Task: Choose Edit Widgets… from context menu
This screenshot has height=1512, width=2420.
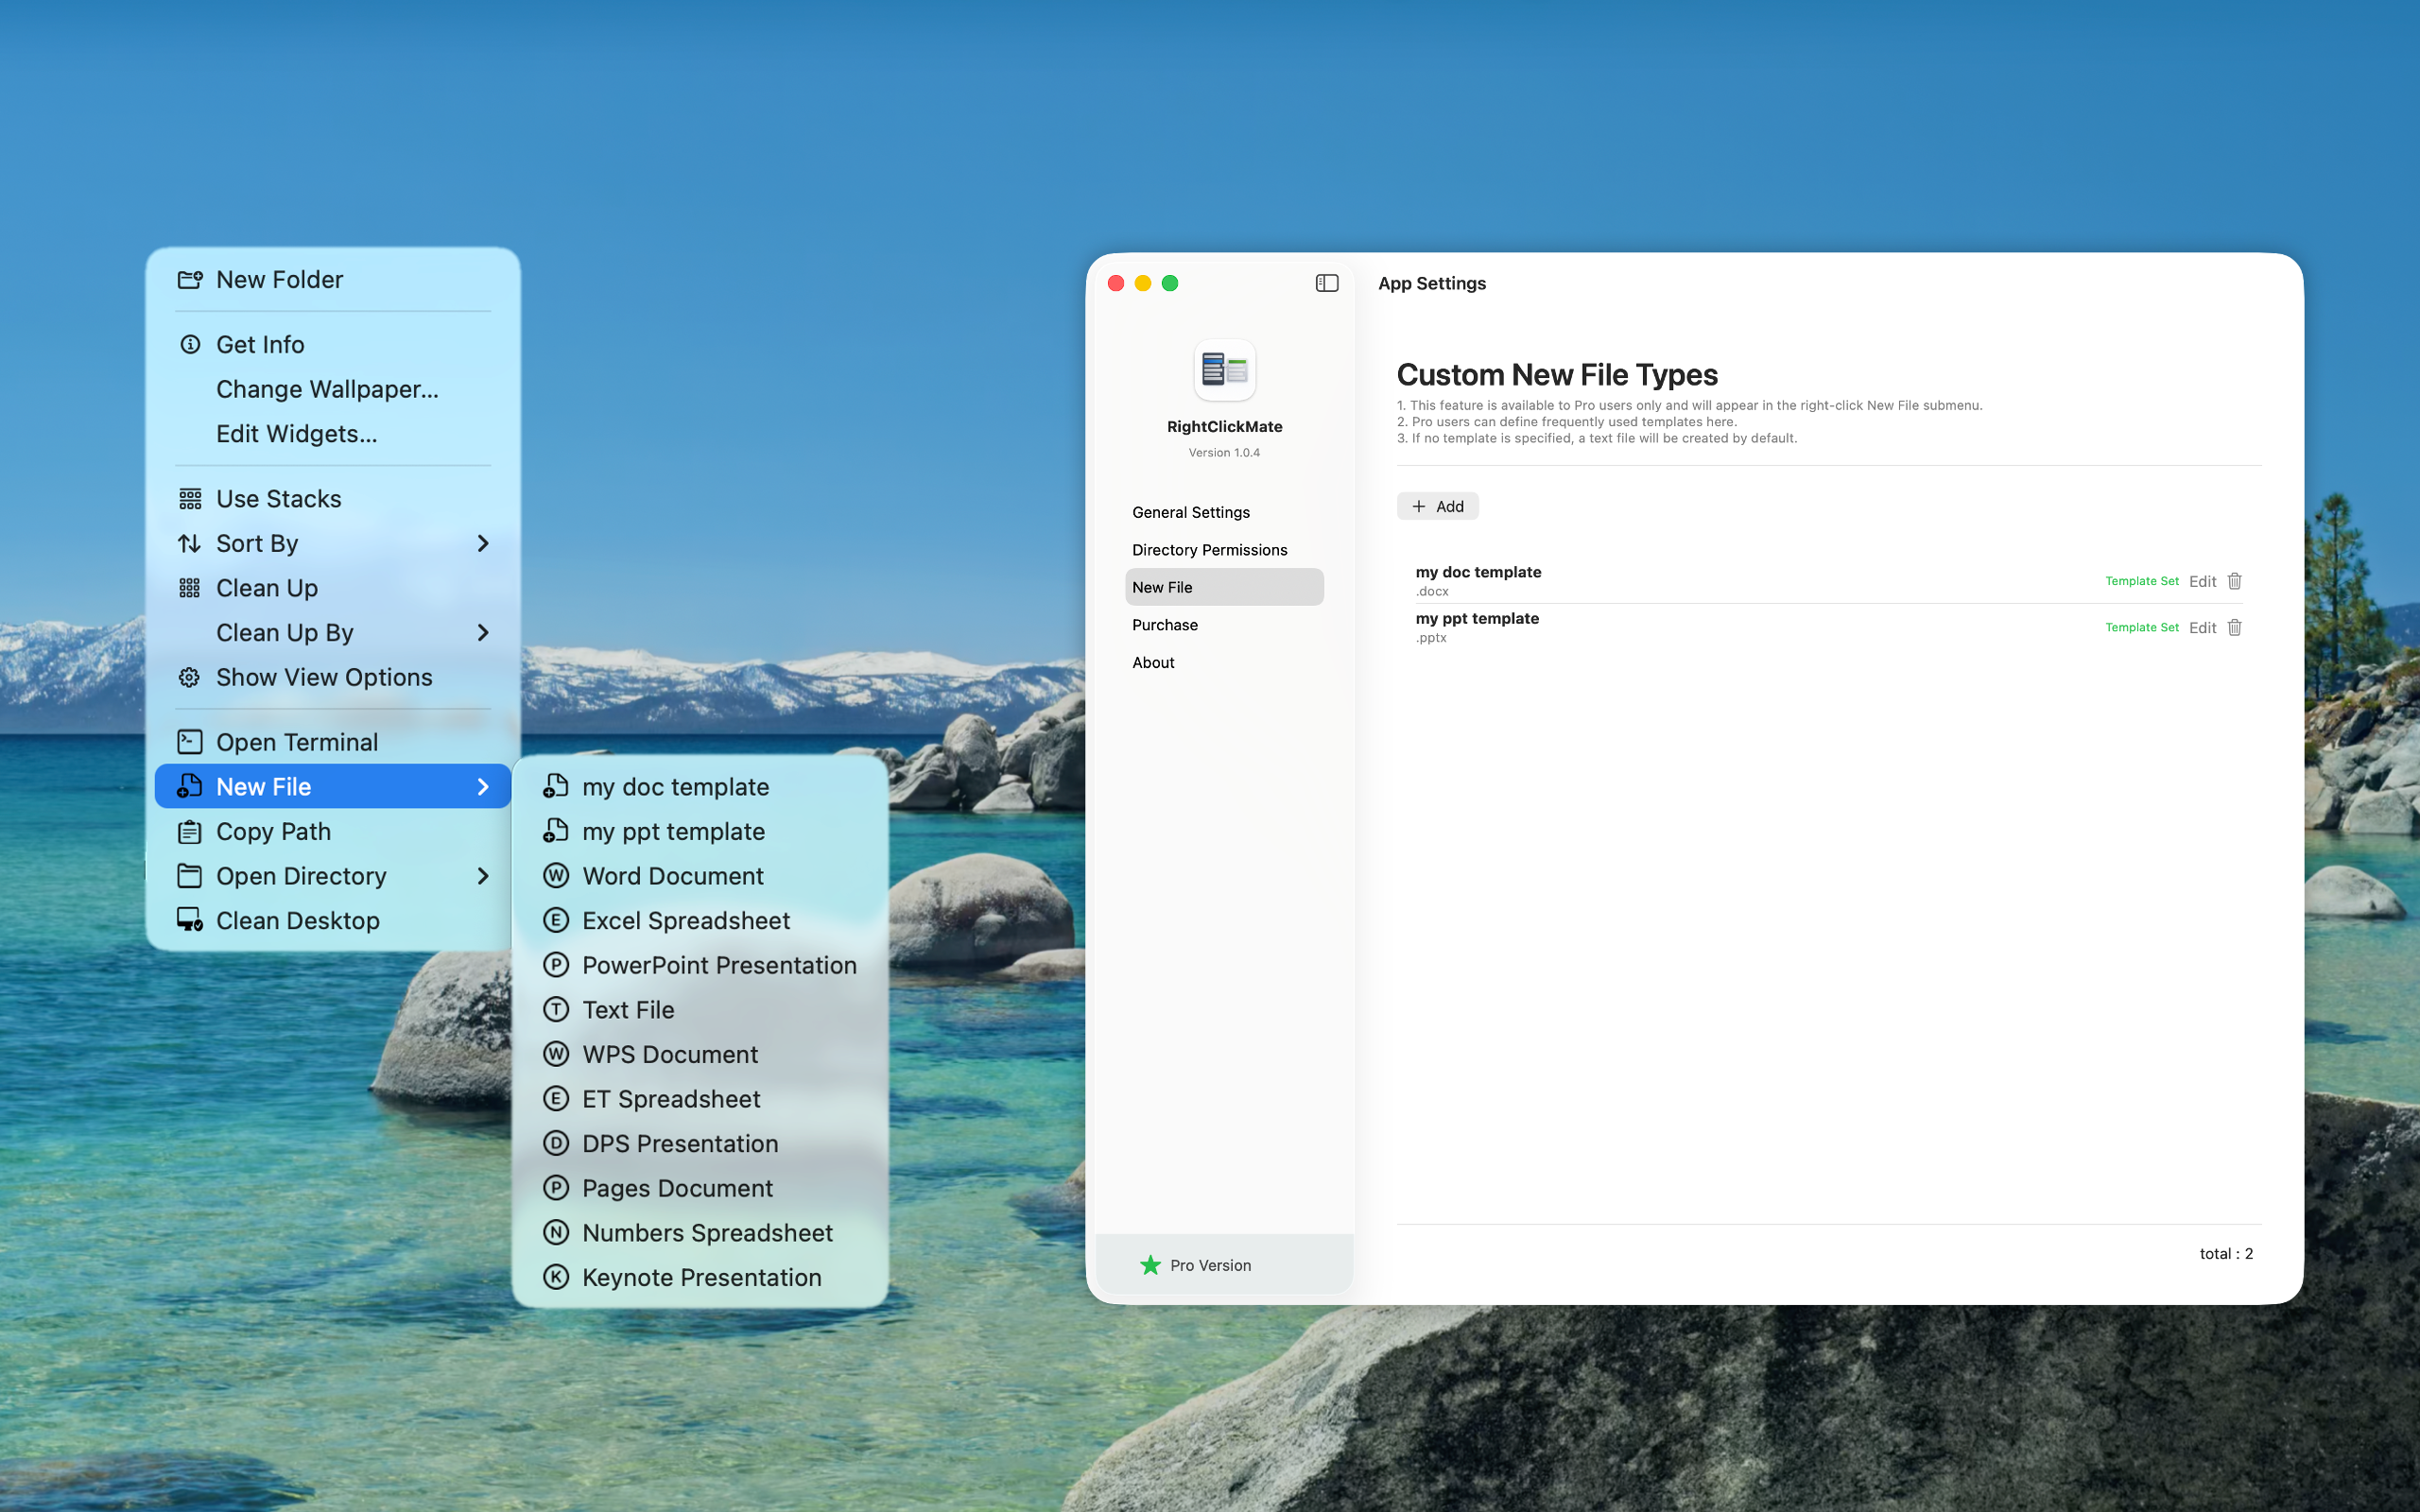Action: [x=297, y=434]
